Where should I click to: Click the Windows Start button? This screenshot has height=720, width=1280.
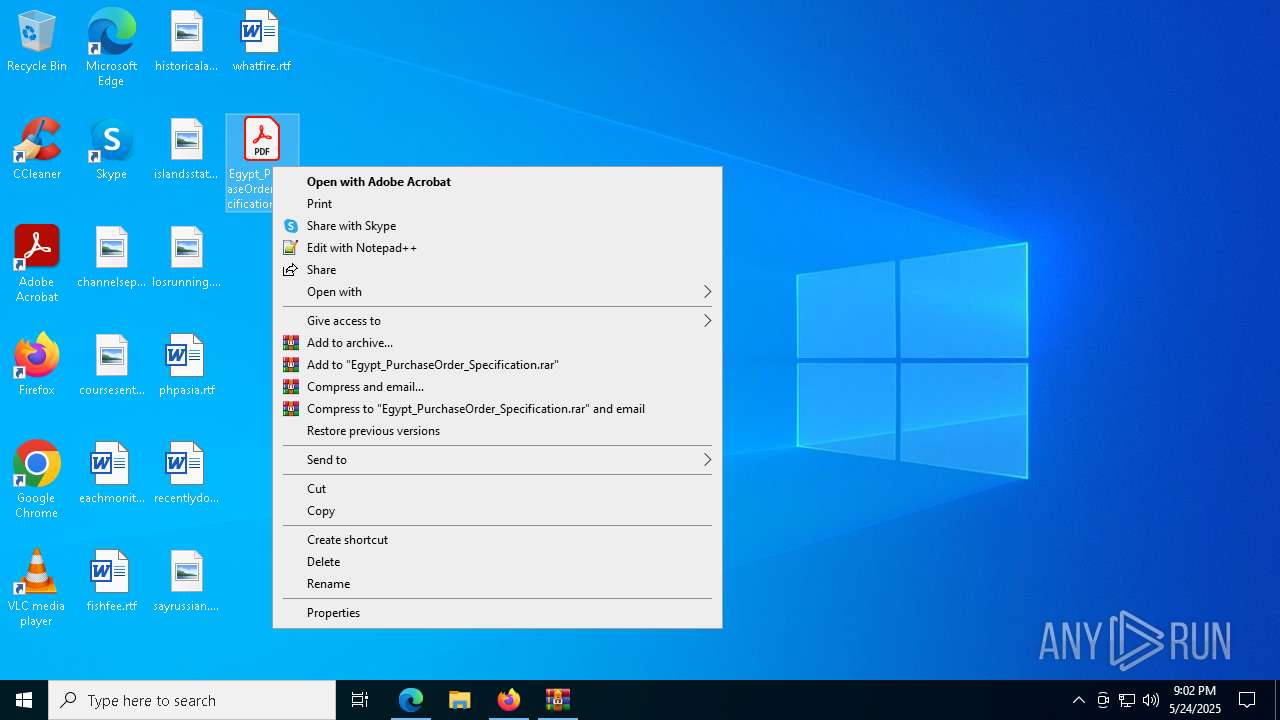pos(24,700)
